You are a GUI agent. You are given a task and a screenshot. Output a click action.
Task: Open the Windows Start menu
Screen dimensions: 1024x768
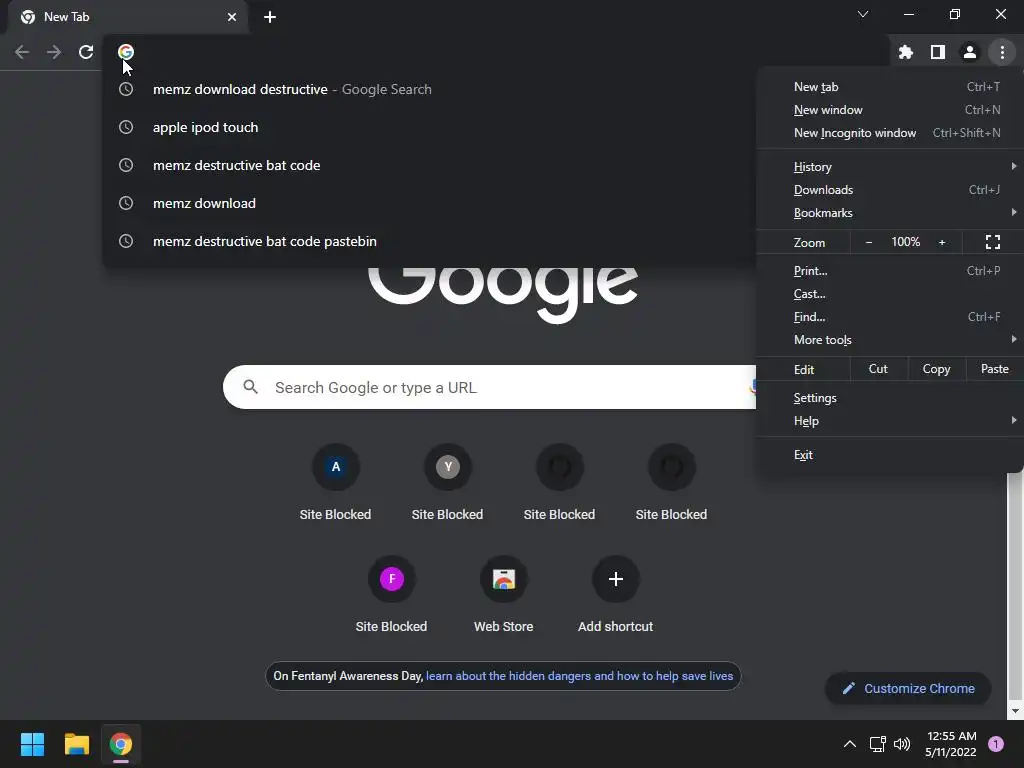coord(32,744)
